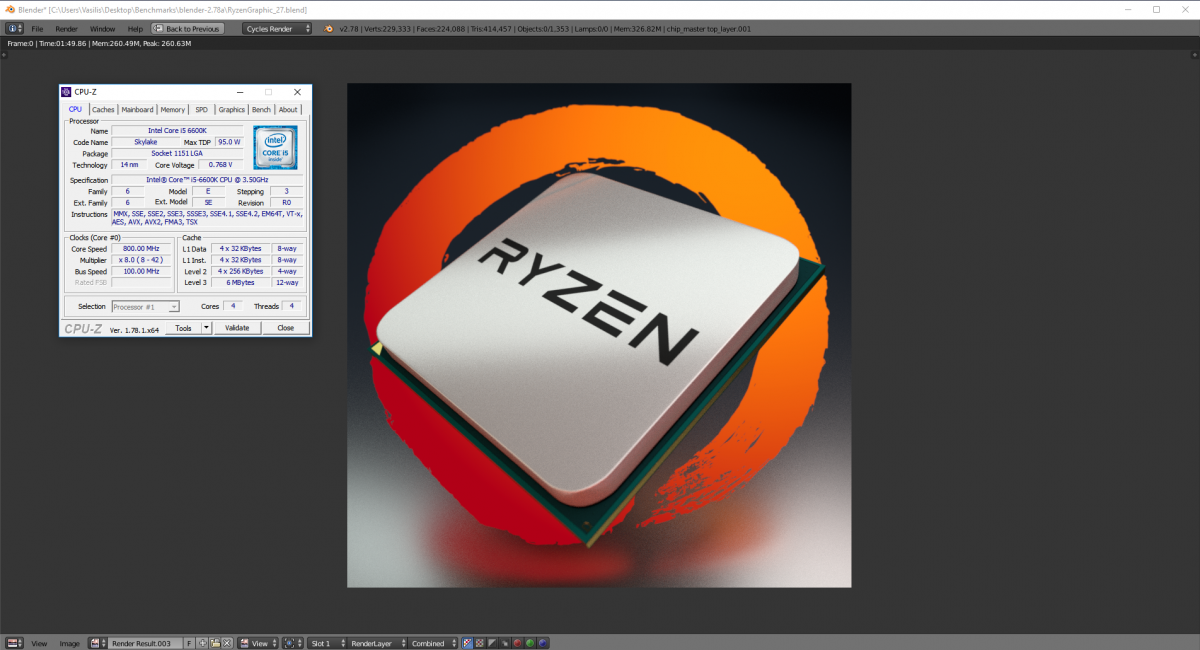The width and height of the screenshot is (1200, 650).
Task: Toggle the red channel display
Action: coord(517,643)
